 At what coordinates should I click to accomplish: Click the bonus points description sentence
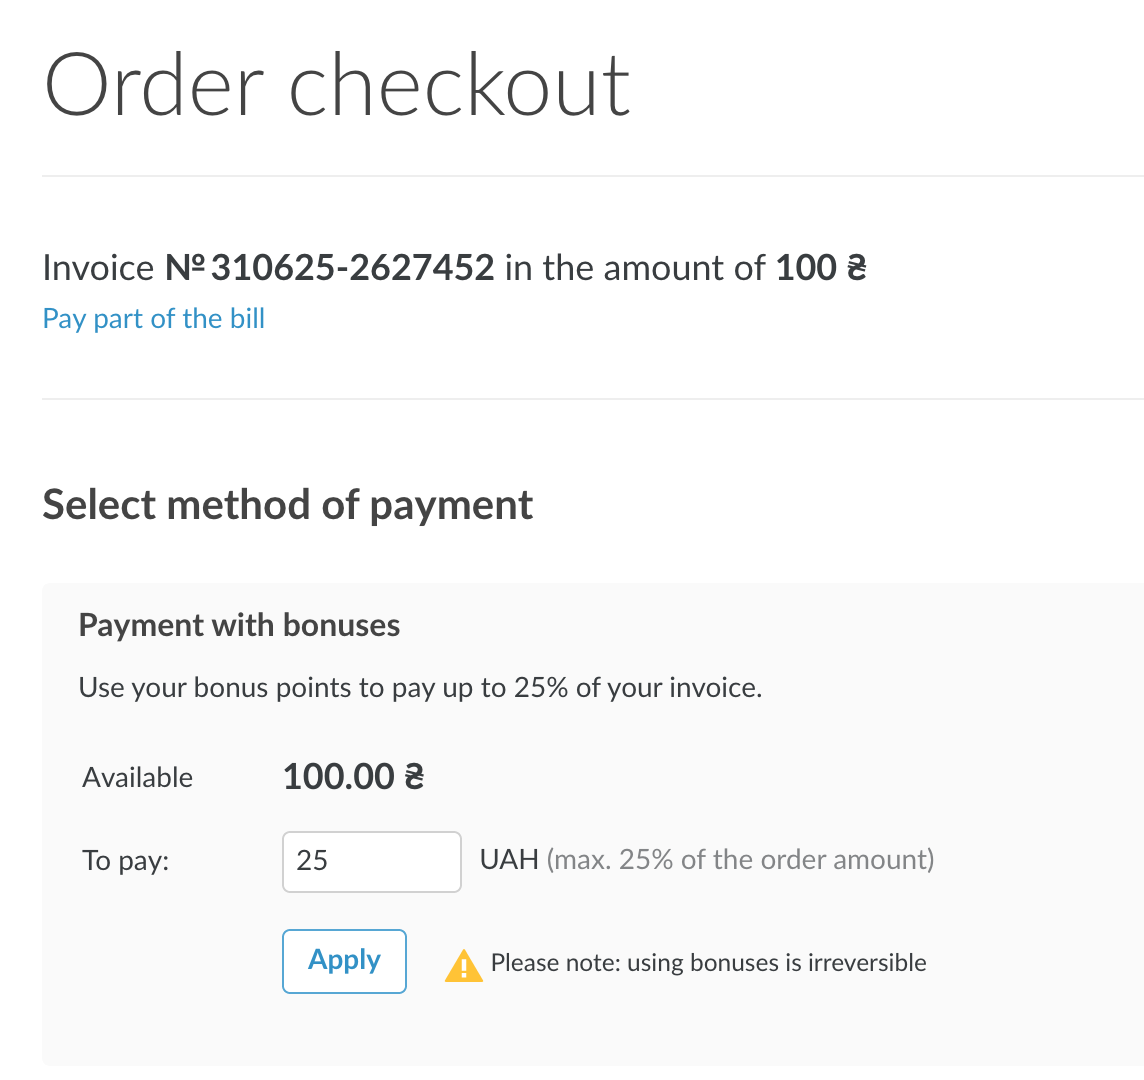coord(420,689)
